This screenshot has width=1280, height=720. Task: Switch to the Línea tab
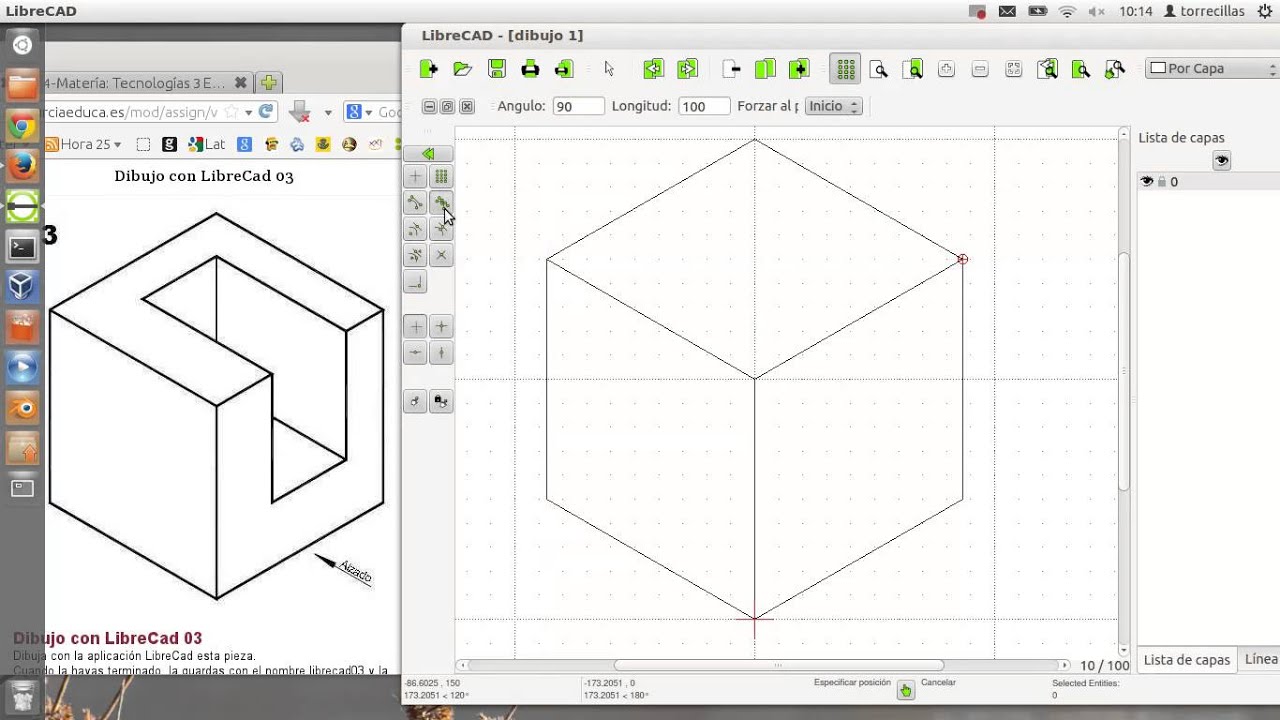1260,660
